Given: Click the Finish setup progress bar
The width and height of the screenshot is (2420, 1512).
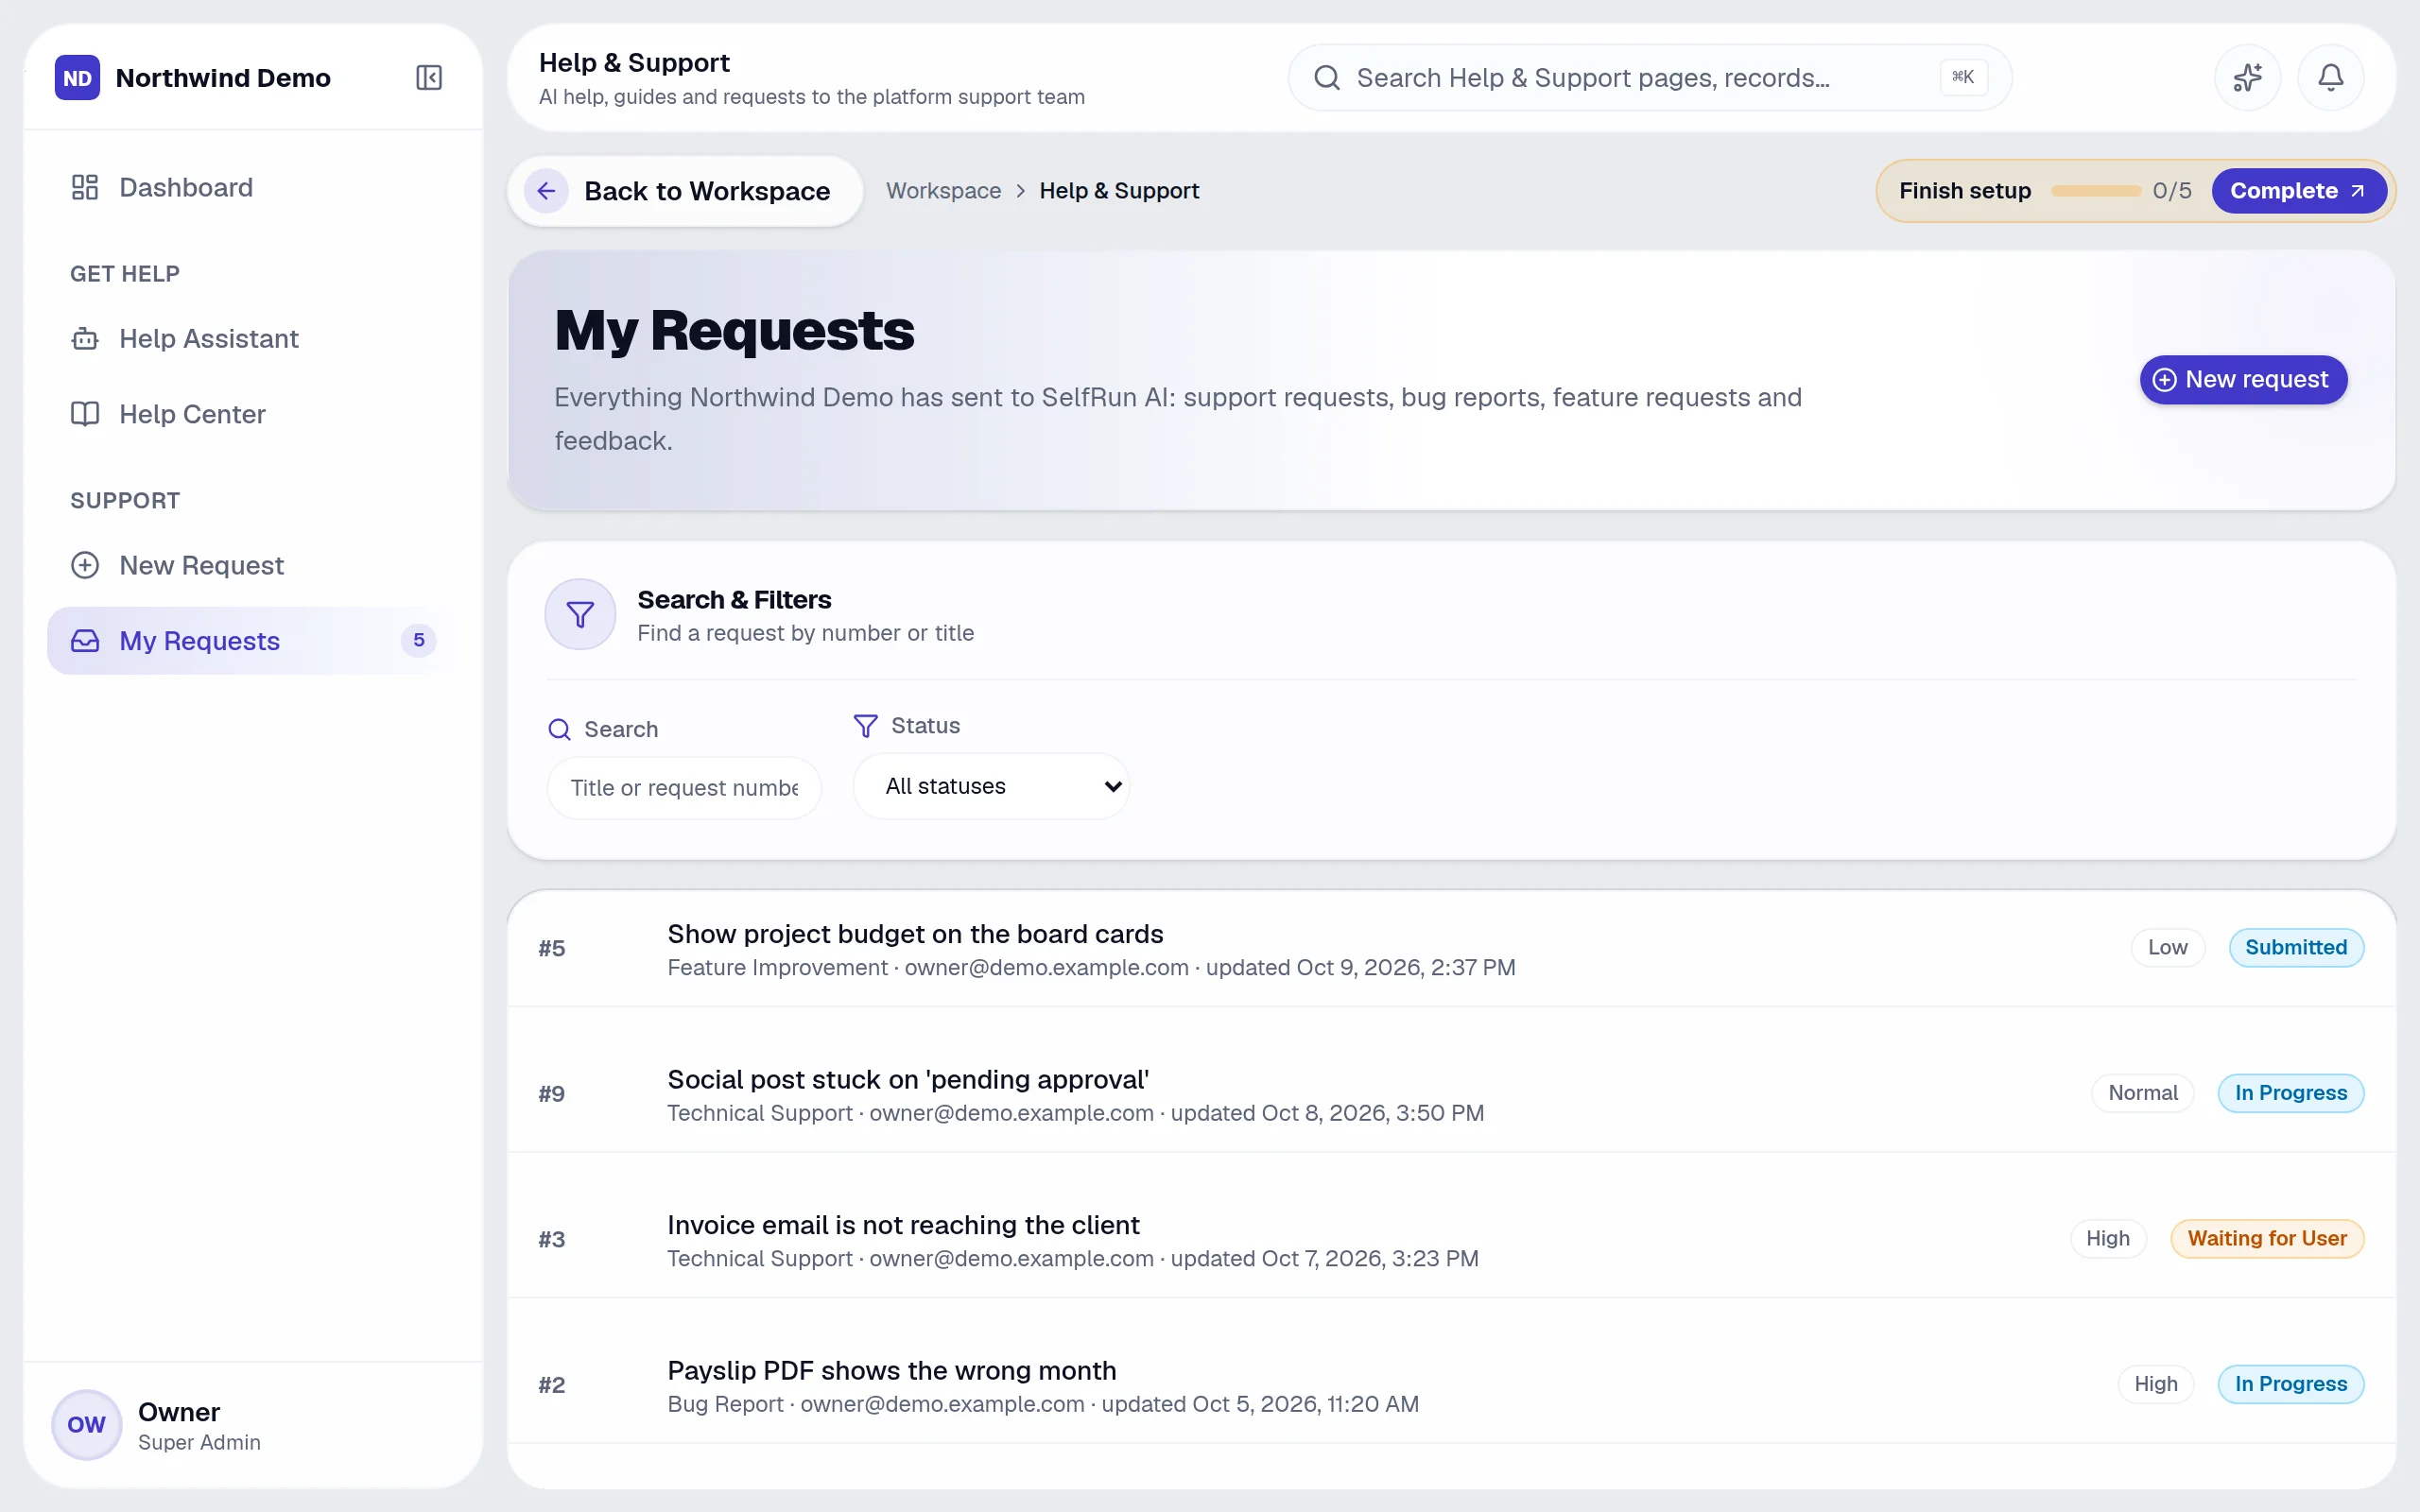Looking at the screenshot, I should click(2095, 191).
